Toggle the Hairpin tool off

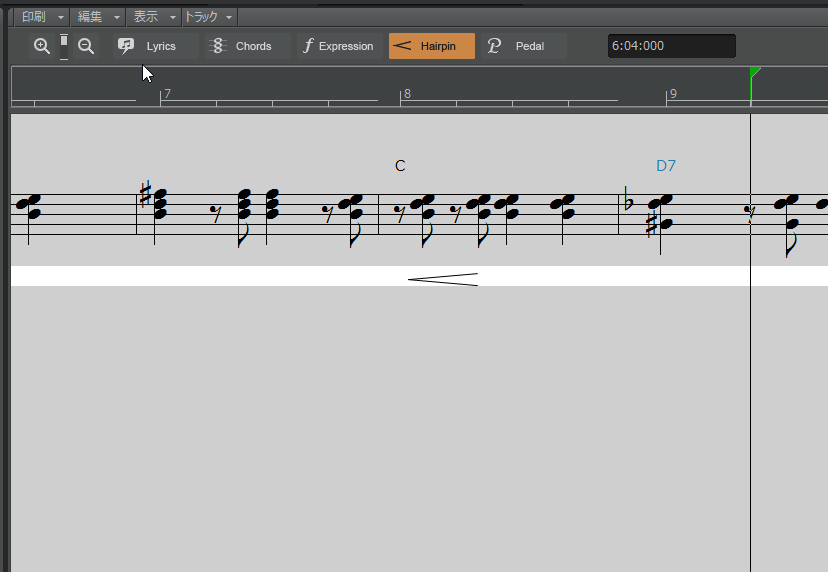click(x=431, y=46)
